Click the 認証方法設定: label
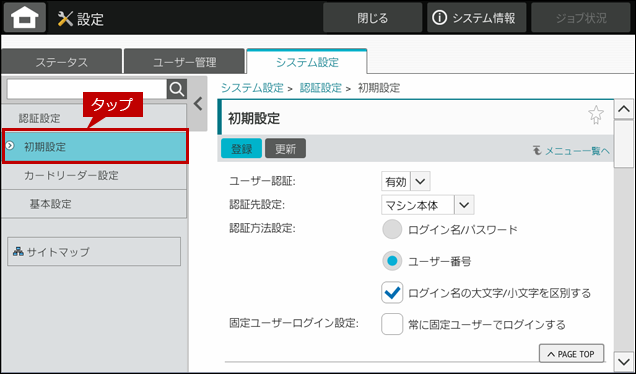This screenshot has width=636, height=374. pos(262,229)
